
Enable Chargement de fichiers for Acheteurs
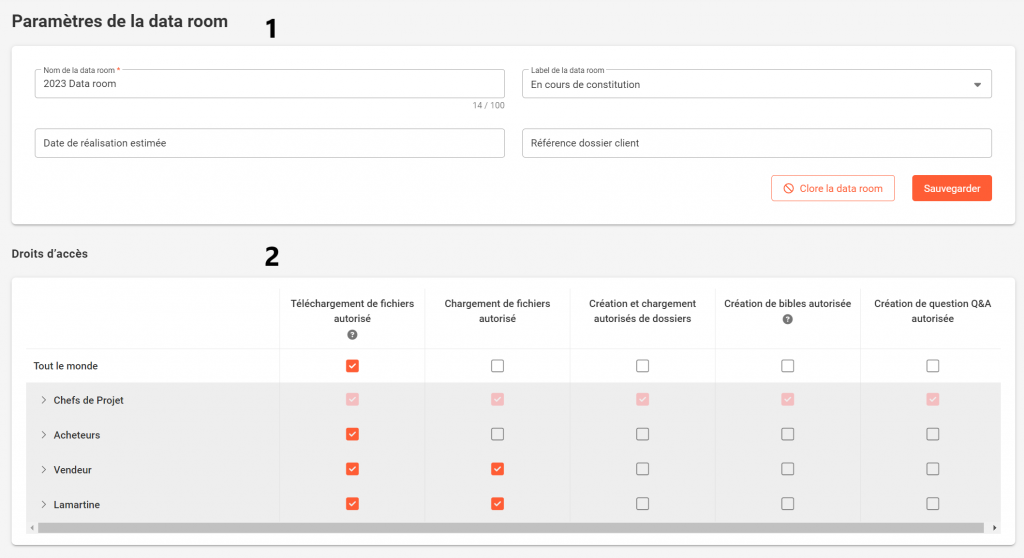[x=497, y=434]
